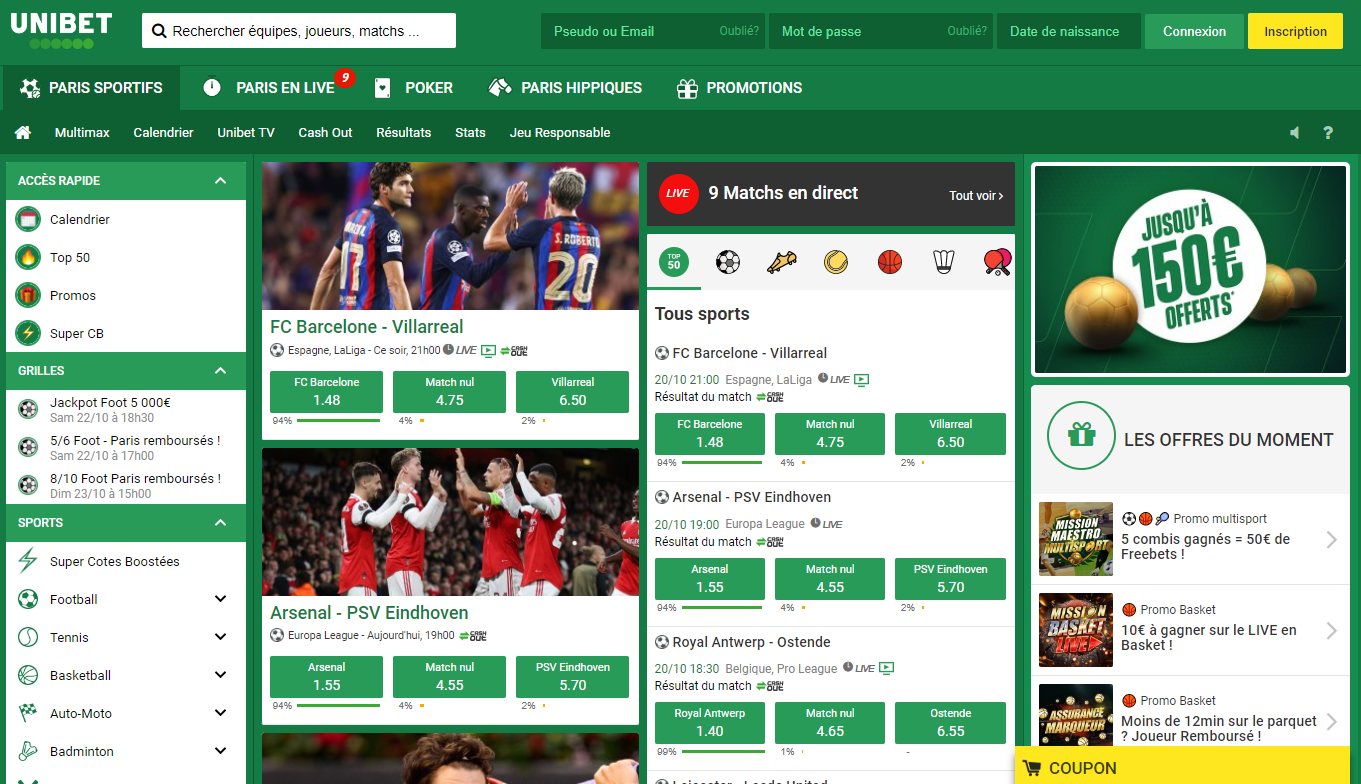Image resolution: width=1361 pixels, height=784 pixels.
Task: Expand the Basketball sport chevron
Action: 221,675
